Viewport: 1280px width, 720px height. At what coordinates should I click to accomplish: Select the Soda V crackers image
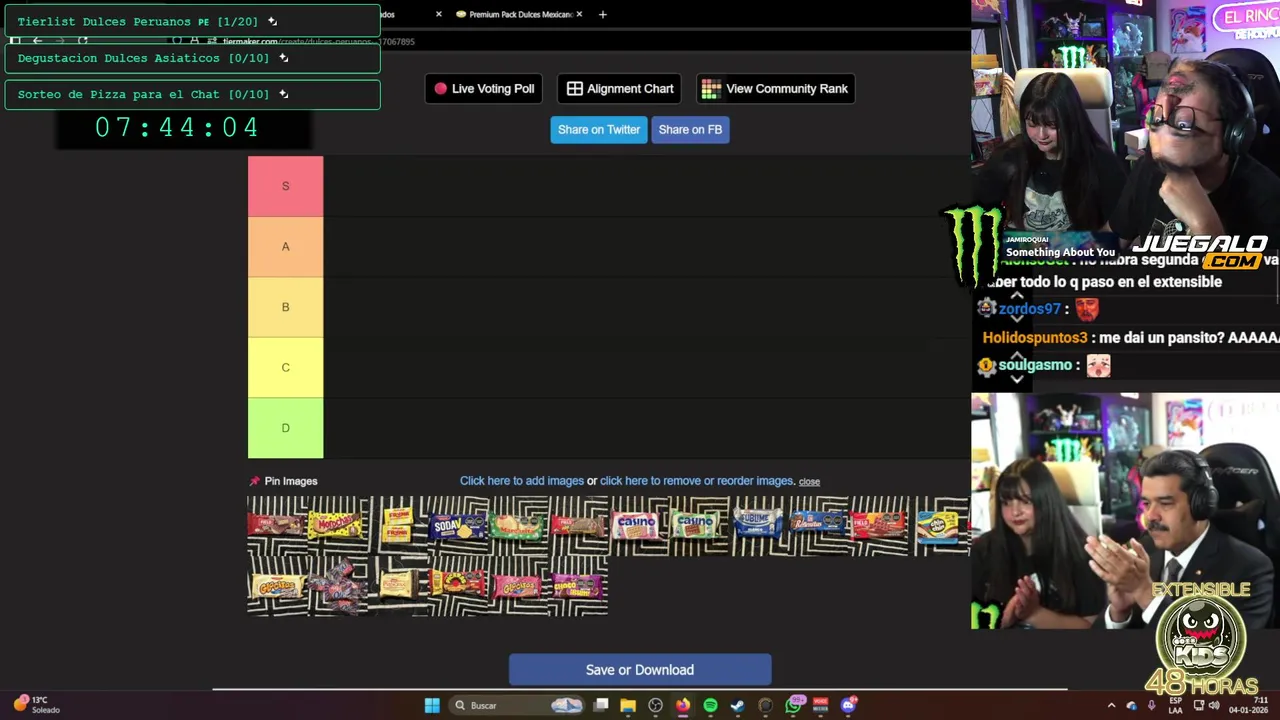click(x=458, y=526)
